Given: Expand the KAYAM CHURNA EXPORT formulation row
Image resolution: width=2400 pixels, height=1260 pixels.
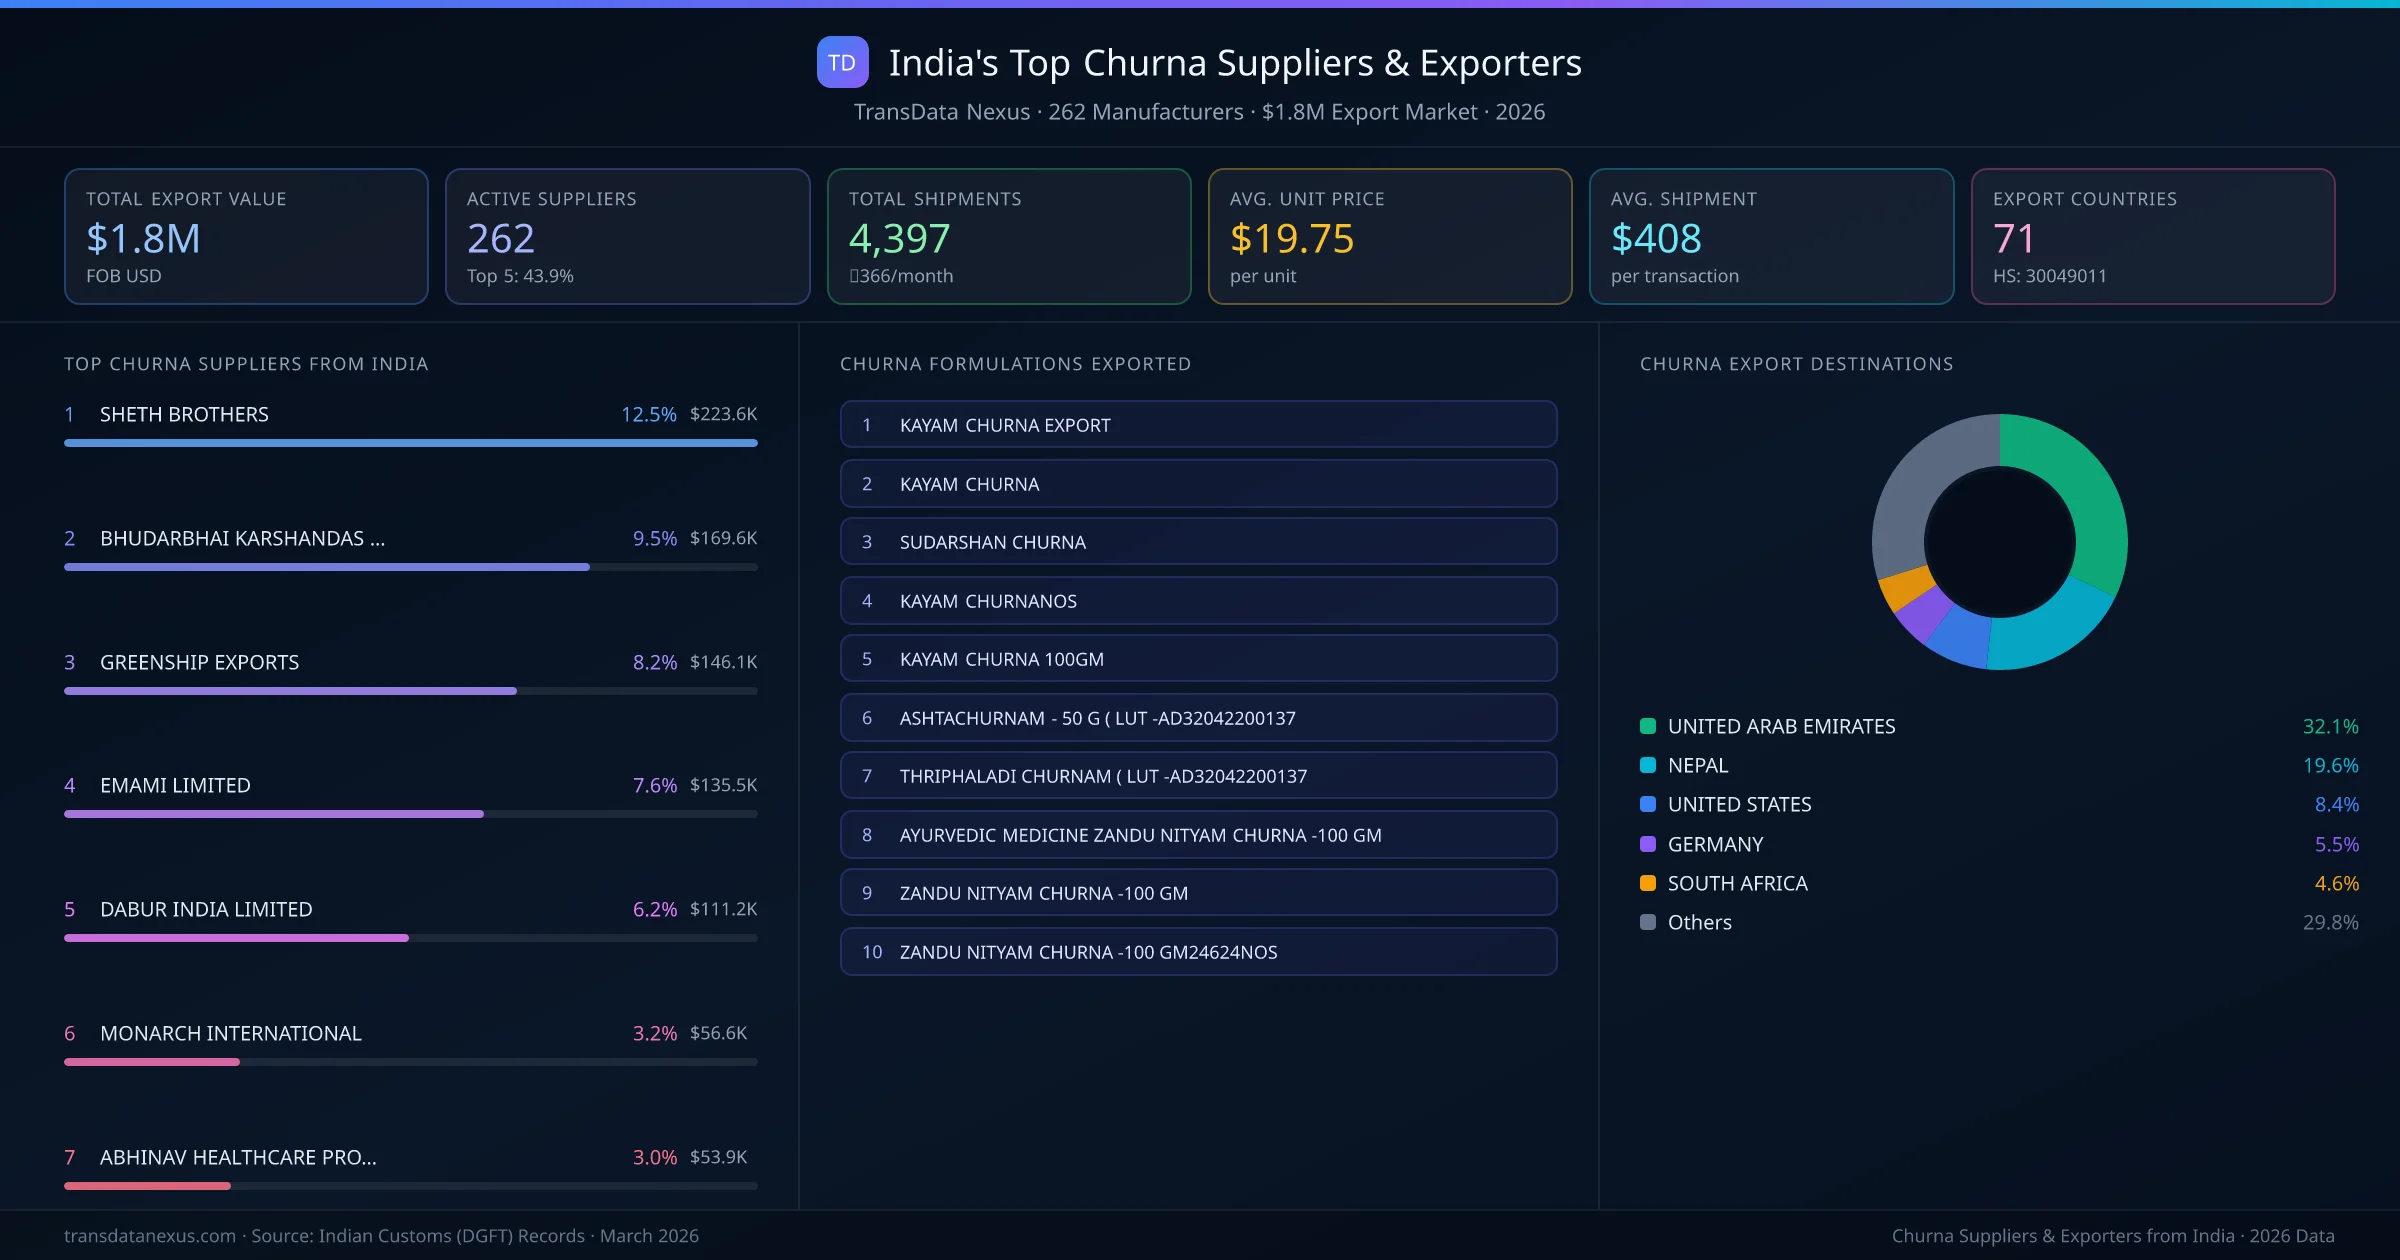Looking at the screenshot, I should click(x=1198, y=424).
